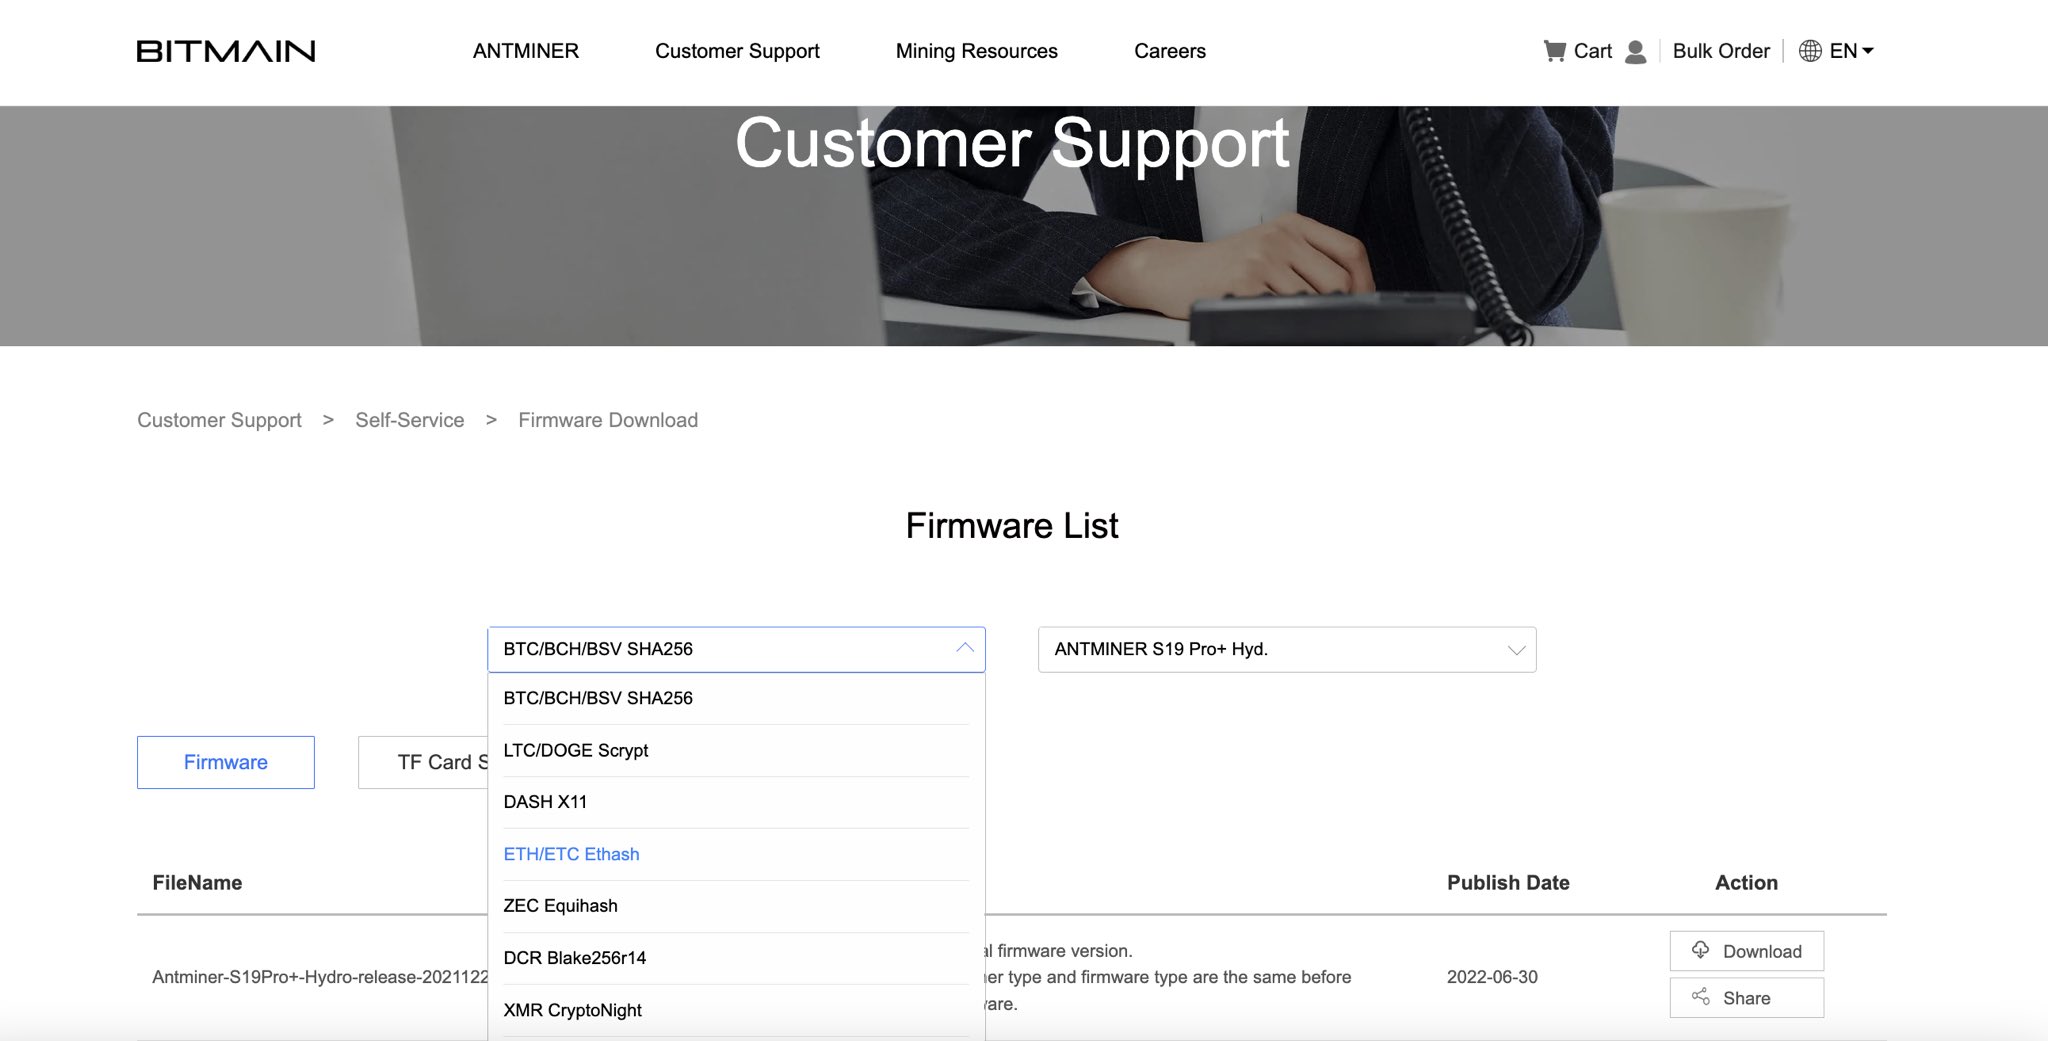Select ETH/ETC Ethash option
This screenshot has width=2048, height=1041.
pyautogui.click(x=736, y=854)
